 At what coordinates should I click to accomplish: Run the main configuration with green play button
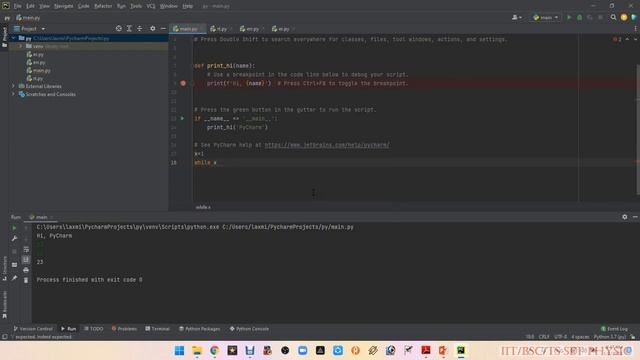pos(569,18)
